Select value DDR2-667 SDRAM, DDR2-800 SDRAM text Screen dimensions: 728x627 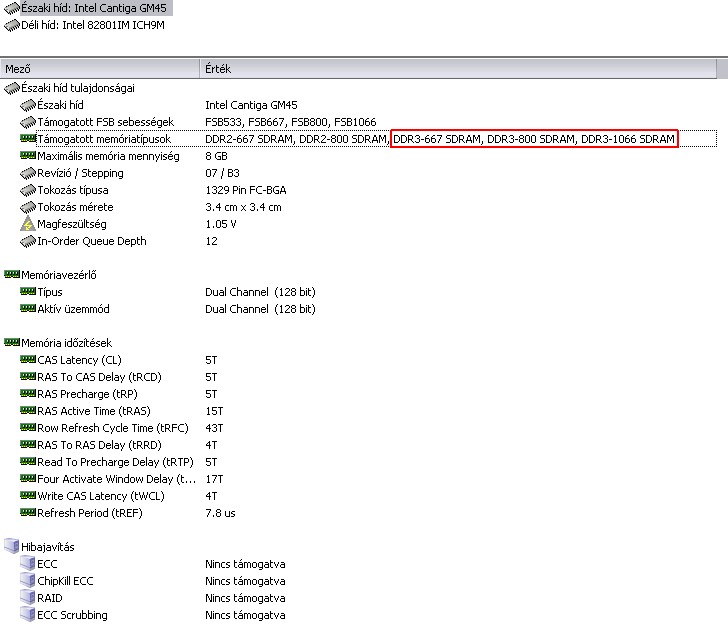pyautogui.click(x=296, y=139)
